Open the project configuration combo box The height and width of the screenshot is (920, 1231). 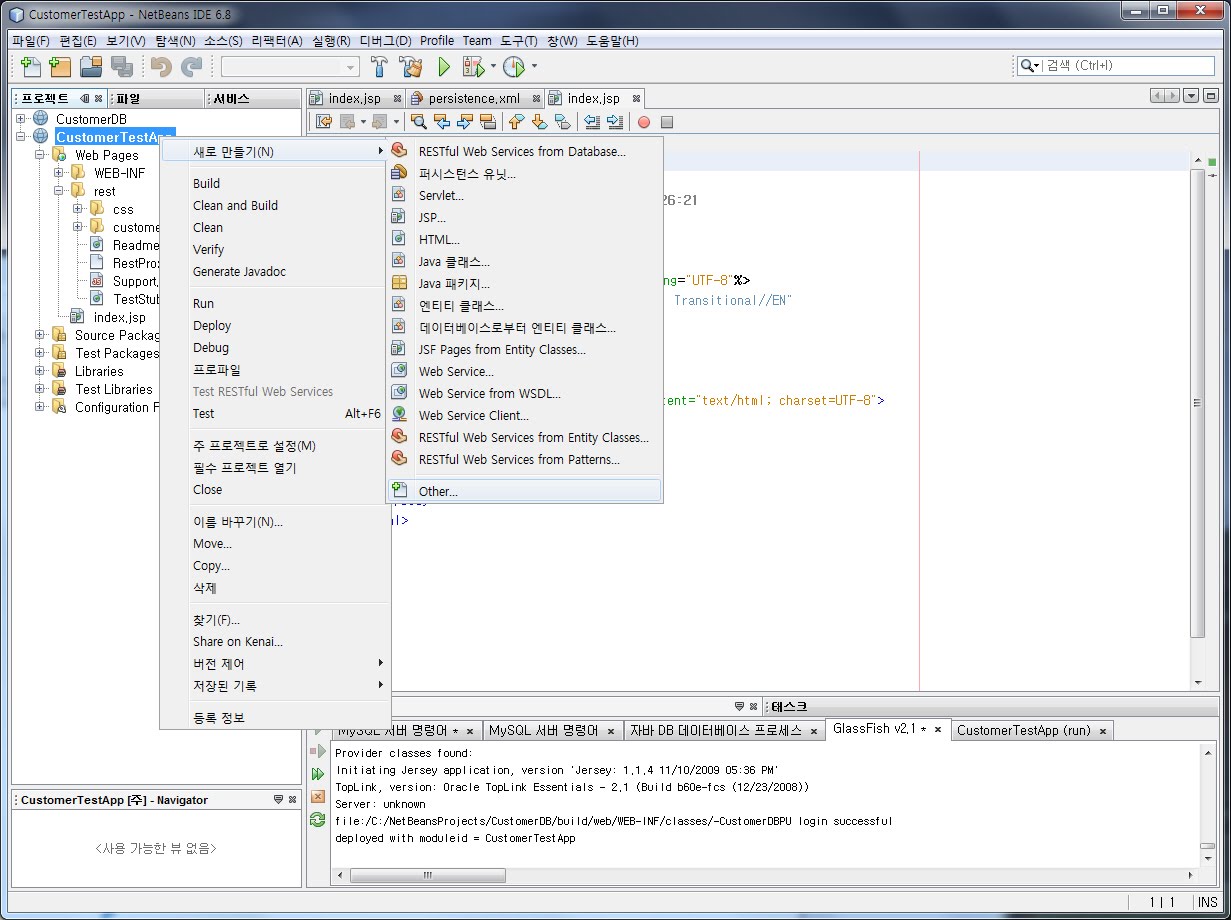[290, 67]
